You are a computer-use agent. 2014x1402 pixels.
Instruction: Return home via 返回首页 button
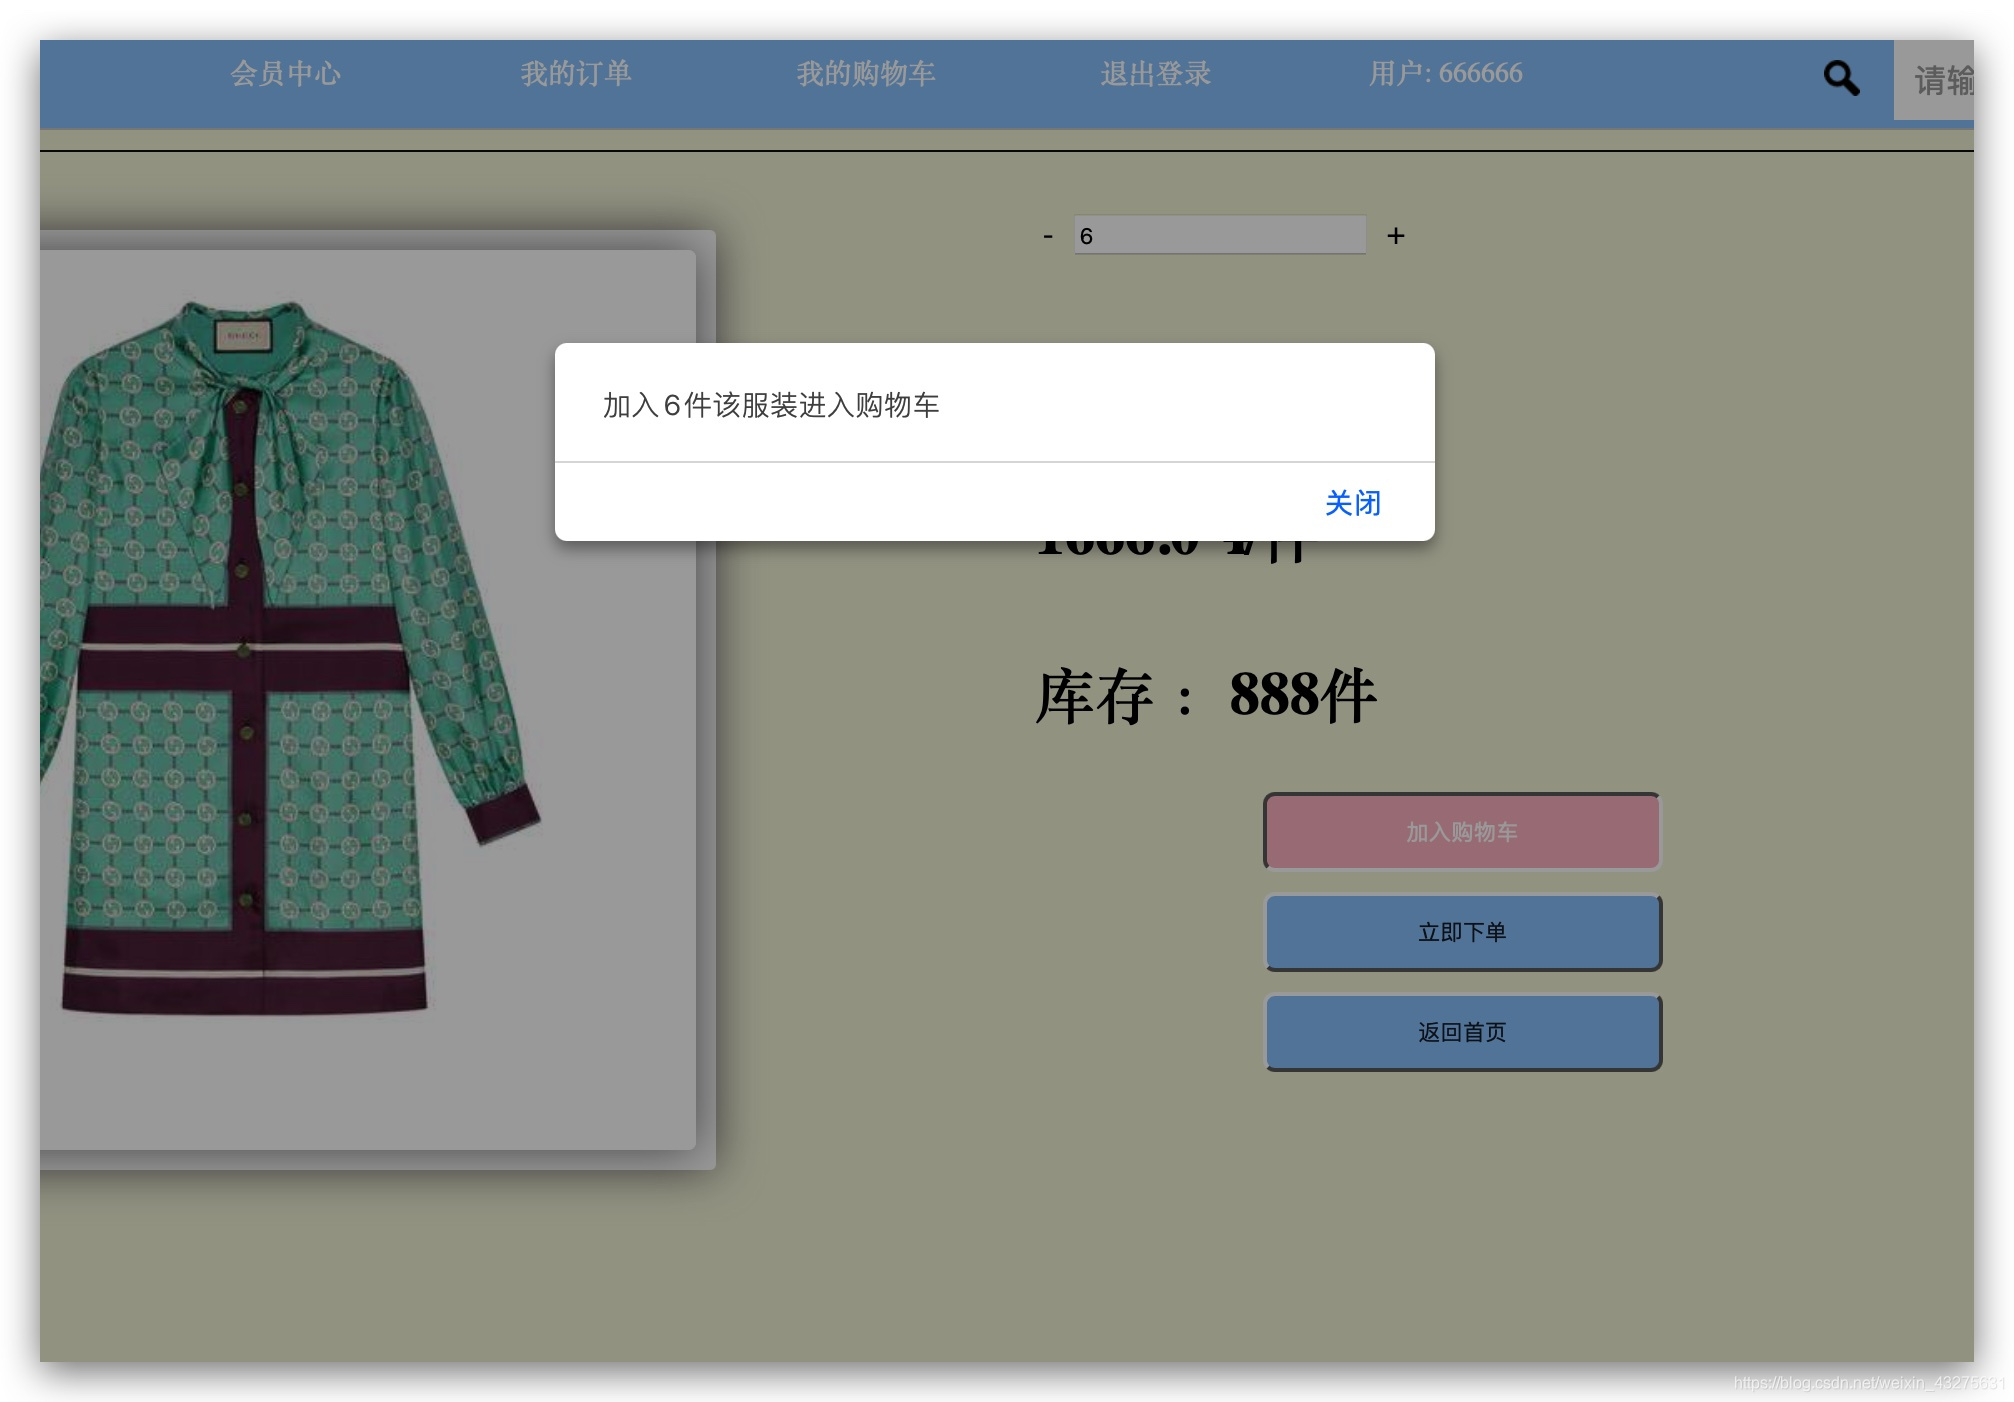click(1462, 1032)
